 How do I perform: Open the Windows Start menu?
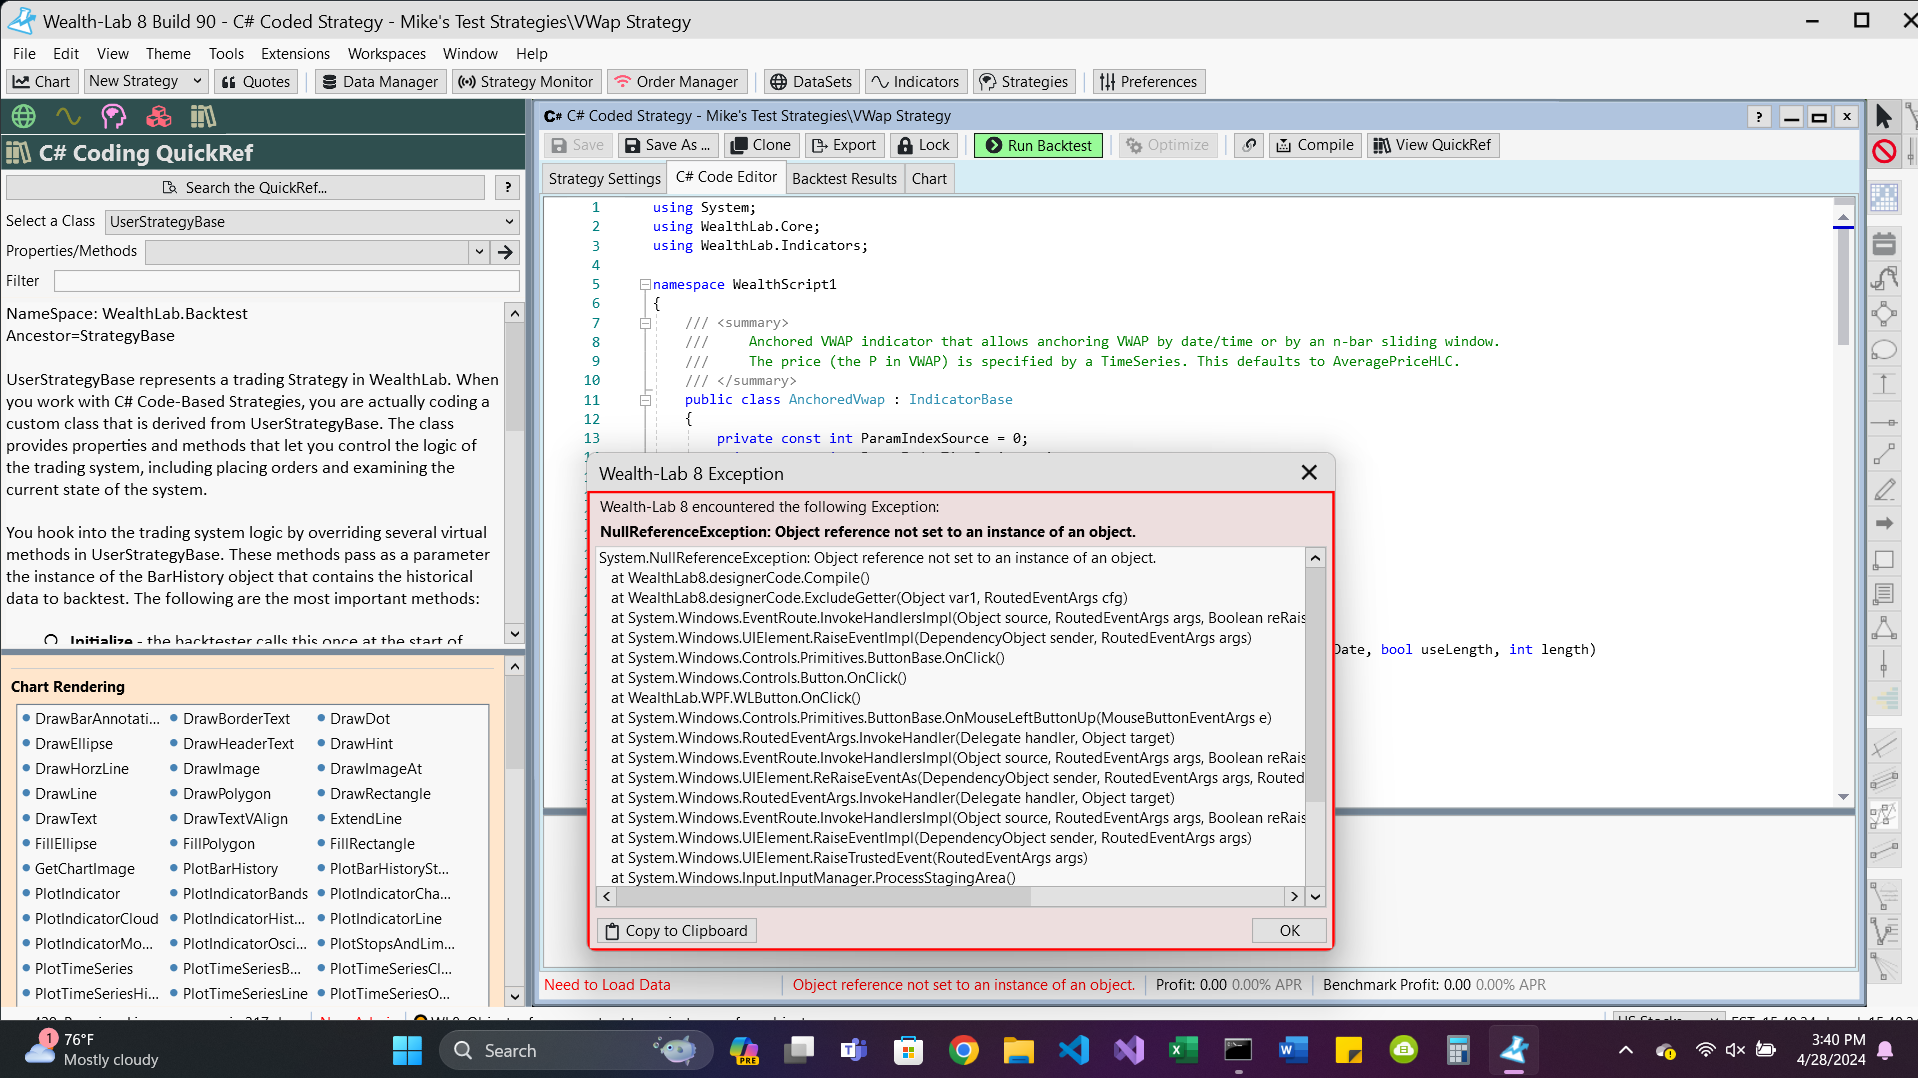click(x=407, y=1050)
